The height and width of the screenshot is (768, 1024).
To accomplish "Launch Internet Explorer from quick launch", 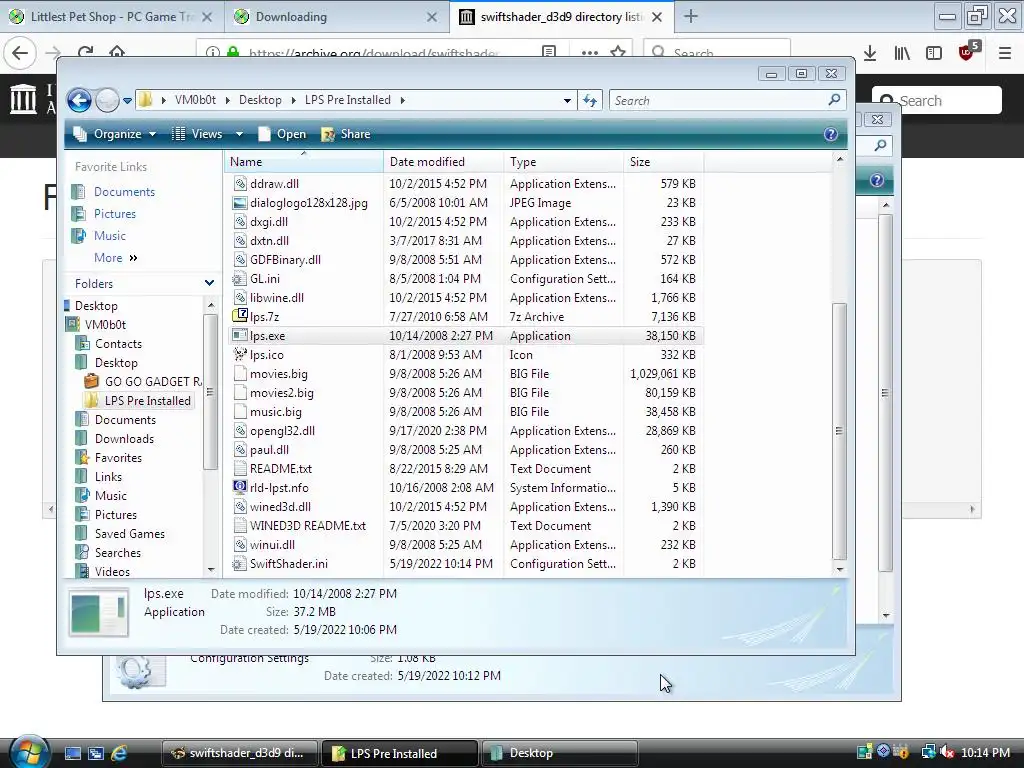I will [x=119, y=753].
